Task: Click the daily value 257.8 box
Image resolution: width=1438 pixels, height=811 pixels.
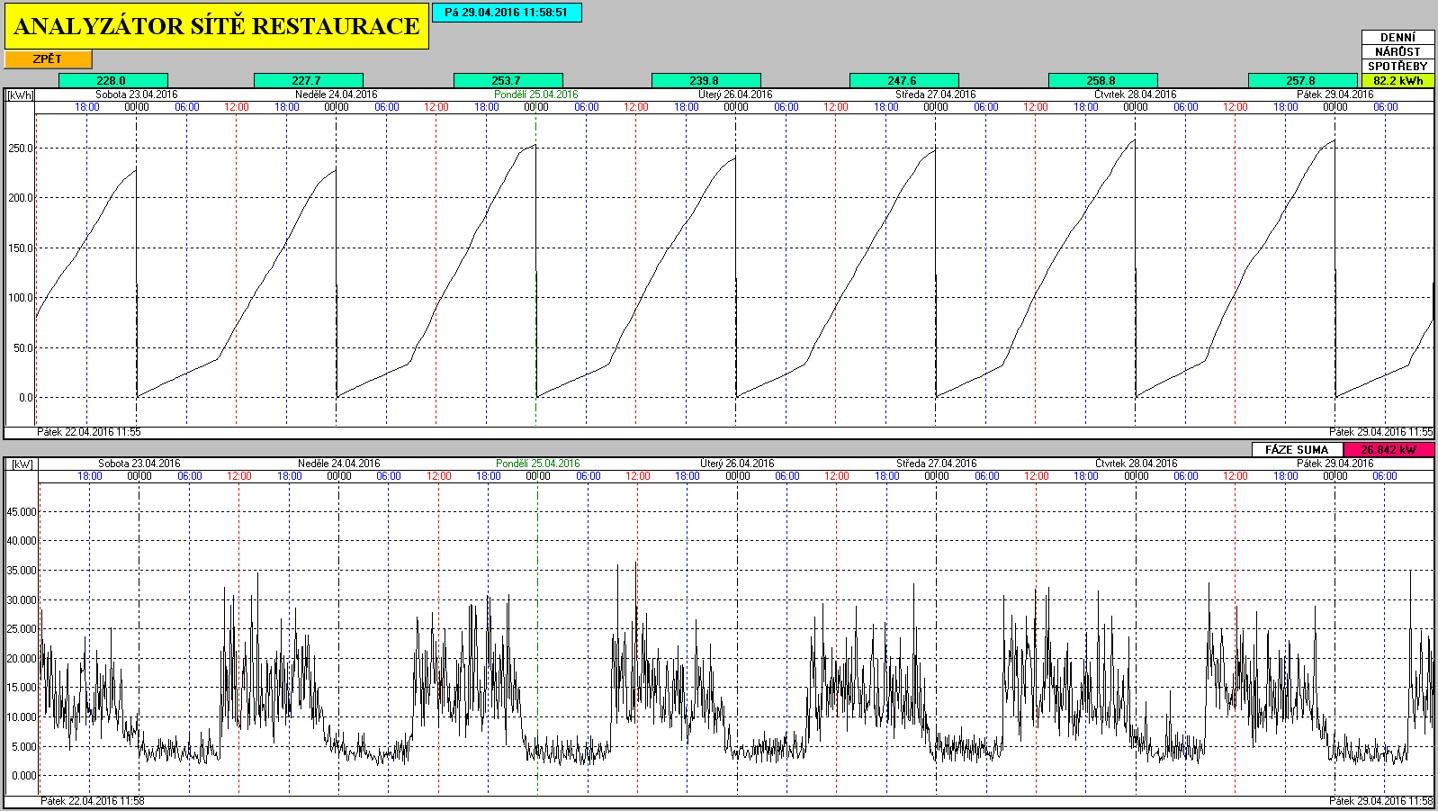Action: [1303, 80]
